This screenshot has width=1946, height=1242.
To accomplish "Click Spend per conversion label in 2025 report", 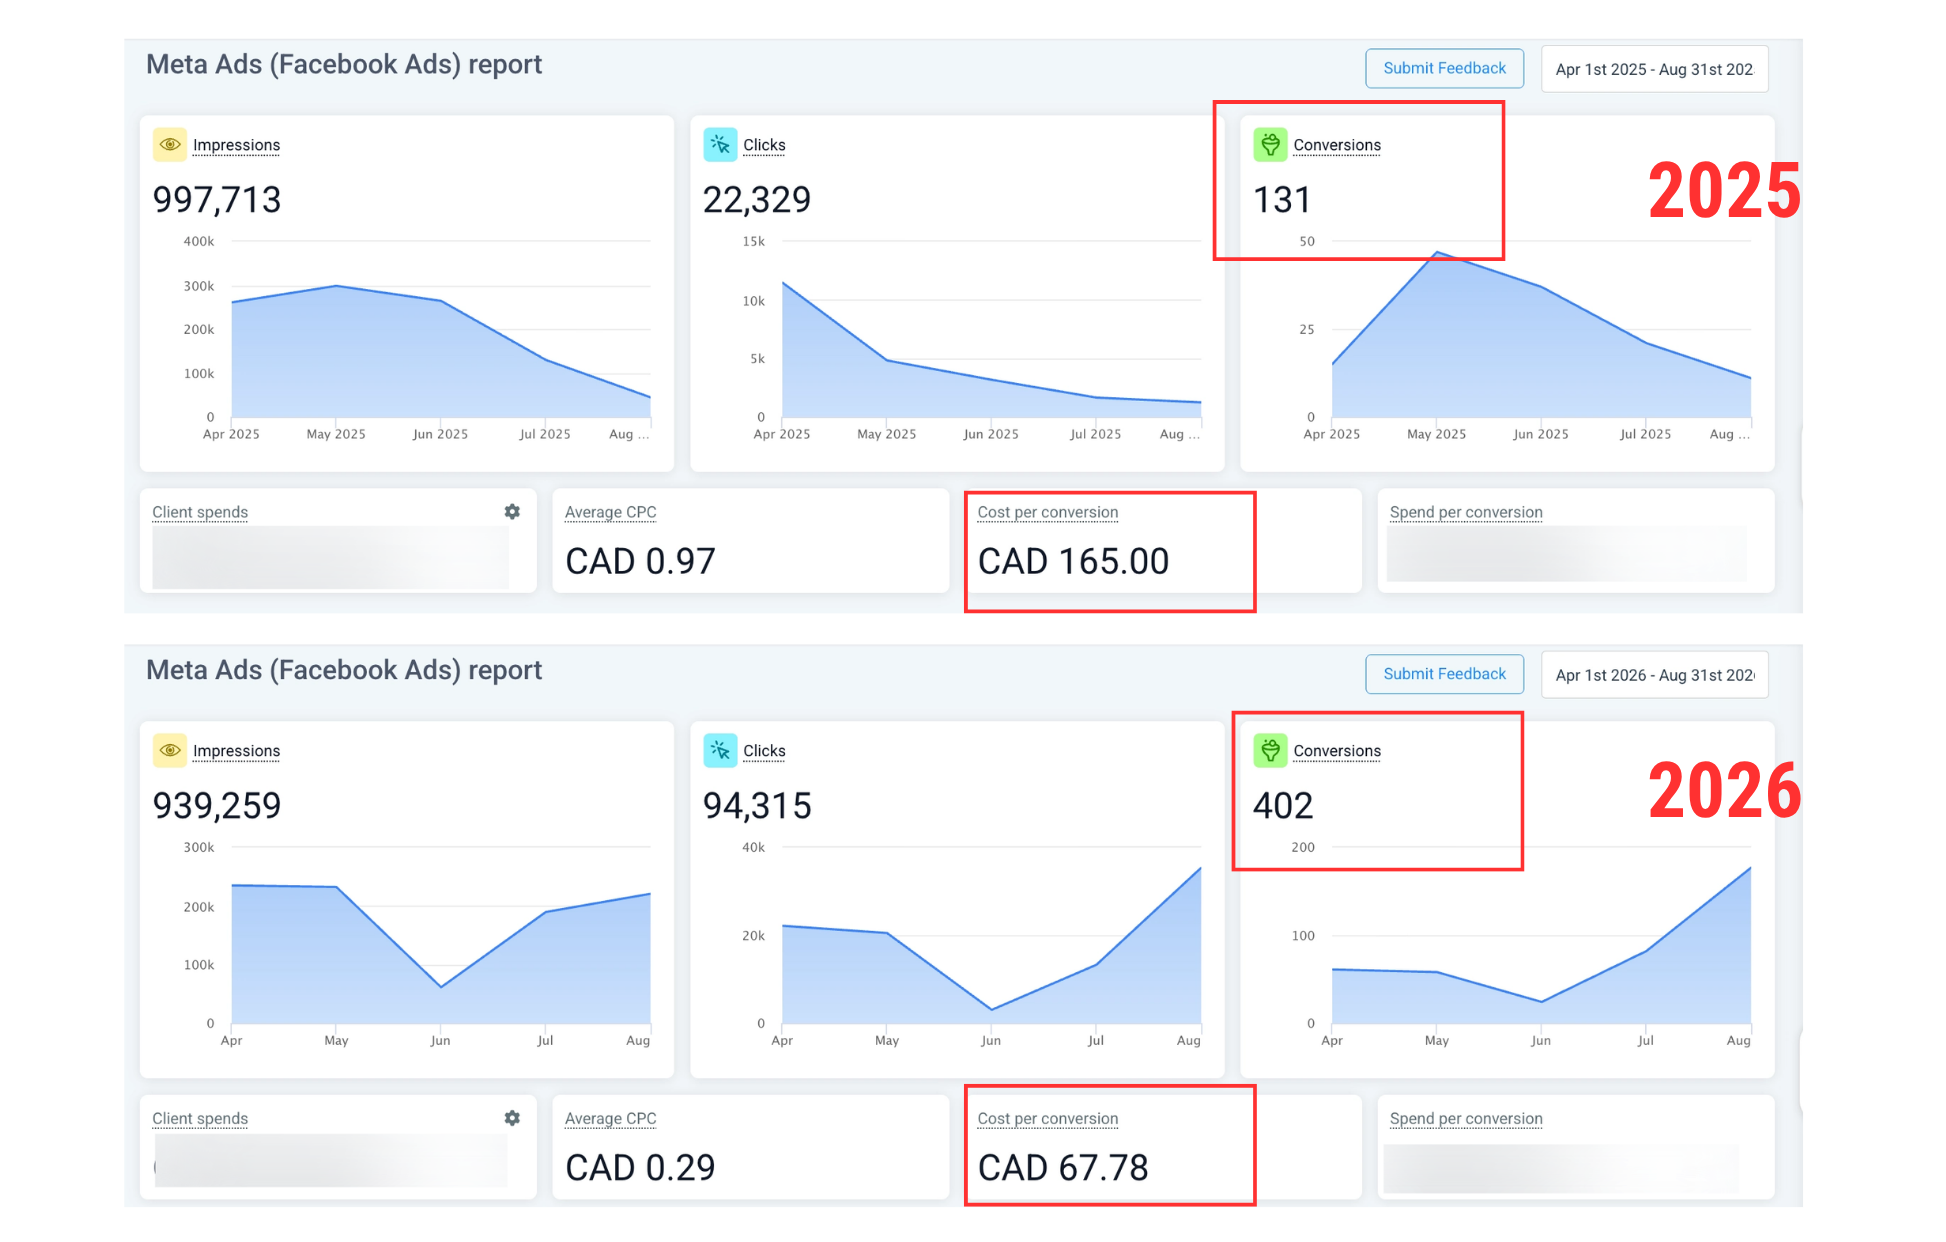I will point(1466,512).
